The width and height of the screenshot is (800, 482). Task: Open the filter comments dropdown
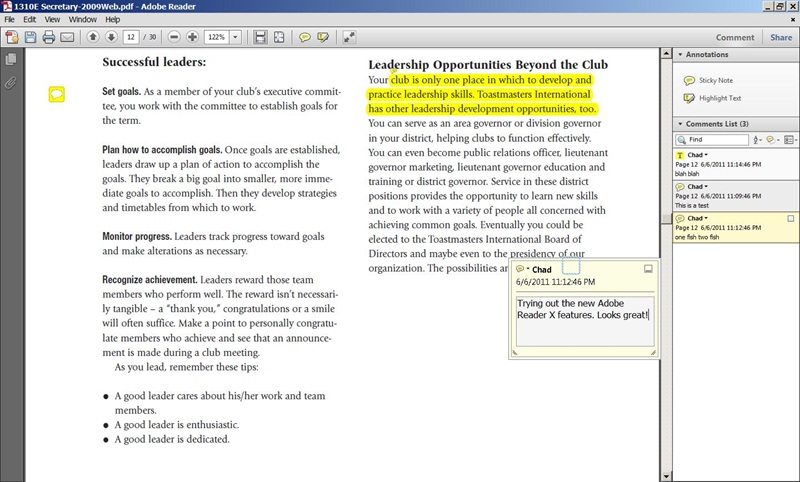tap(773, 140)
